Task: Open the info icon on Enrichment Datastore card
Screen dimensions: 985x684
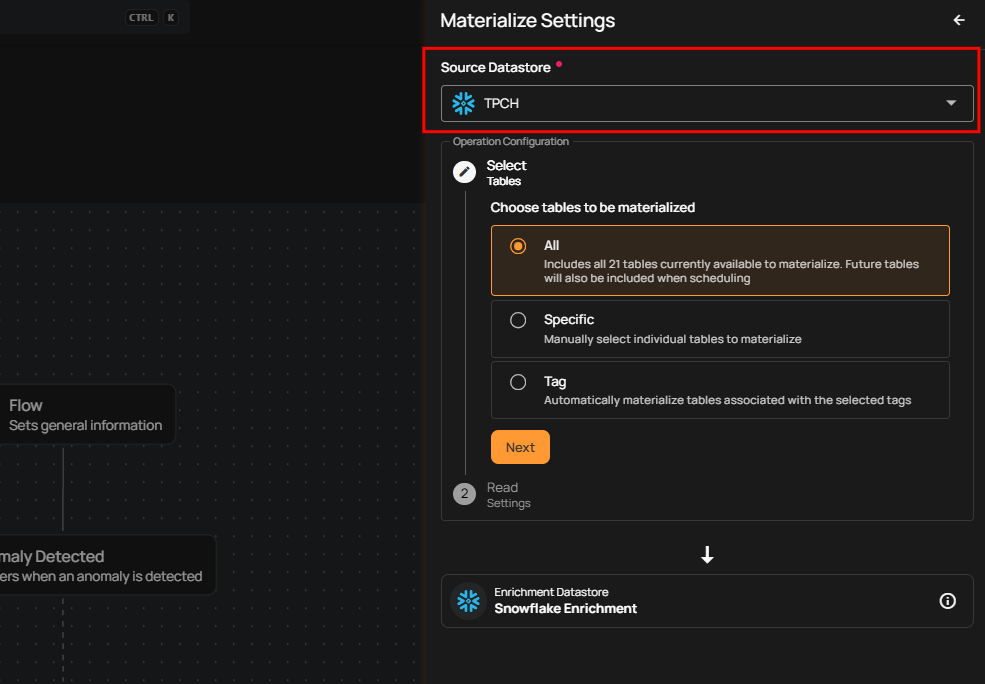Action: click(948, 601)
